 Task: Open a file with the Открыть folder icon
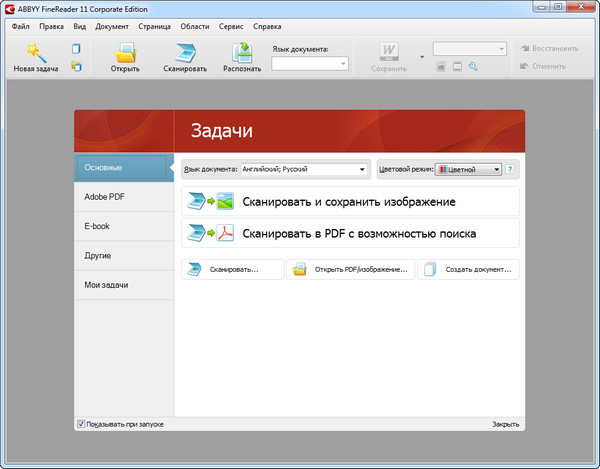click(x=125, y=53)
